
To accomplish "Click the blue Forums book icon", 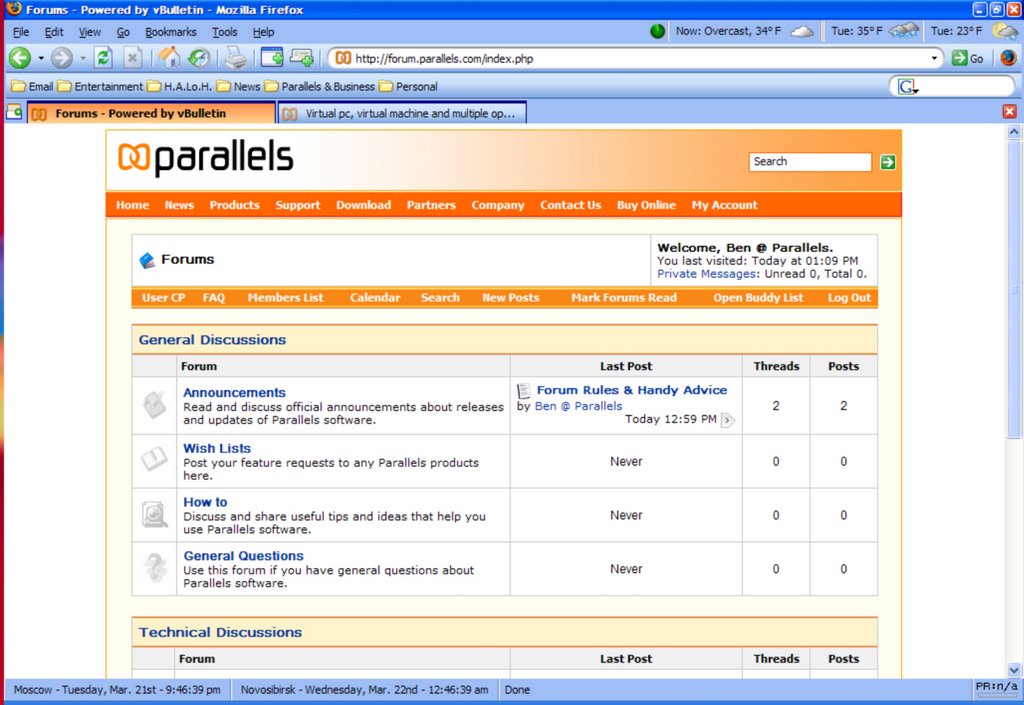I will click(x=147, y=260).
